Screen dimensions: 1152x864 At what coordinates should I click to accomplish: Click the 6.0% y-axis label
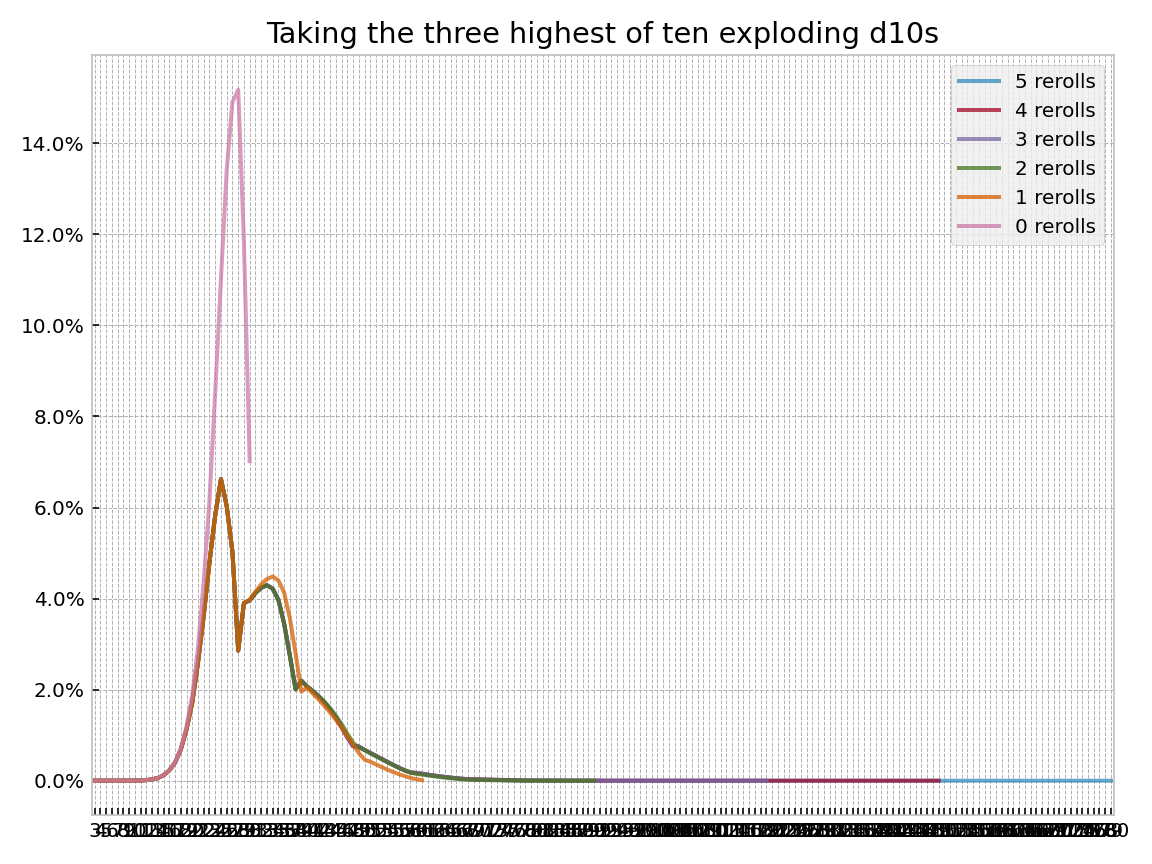57,508
